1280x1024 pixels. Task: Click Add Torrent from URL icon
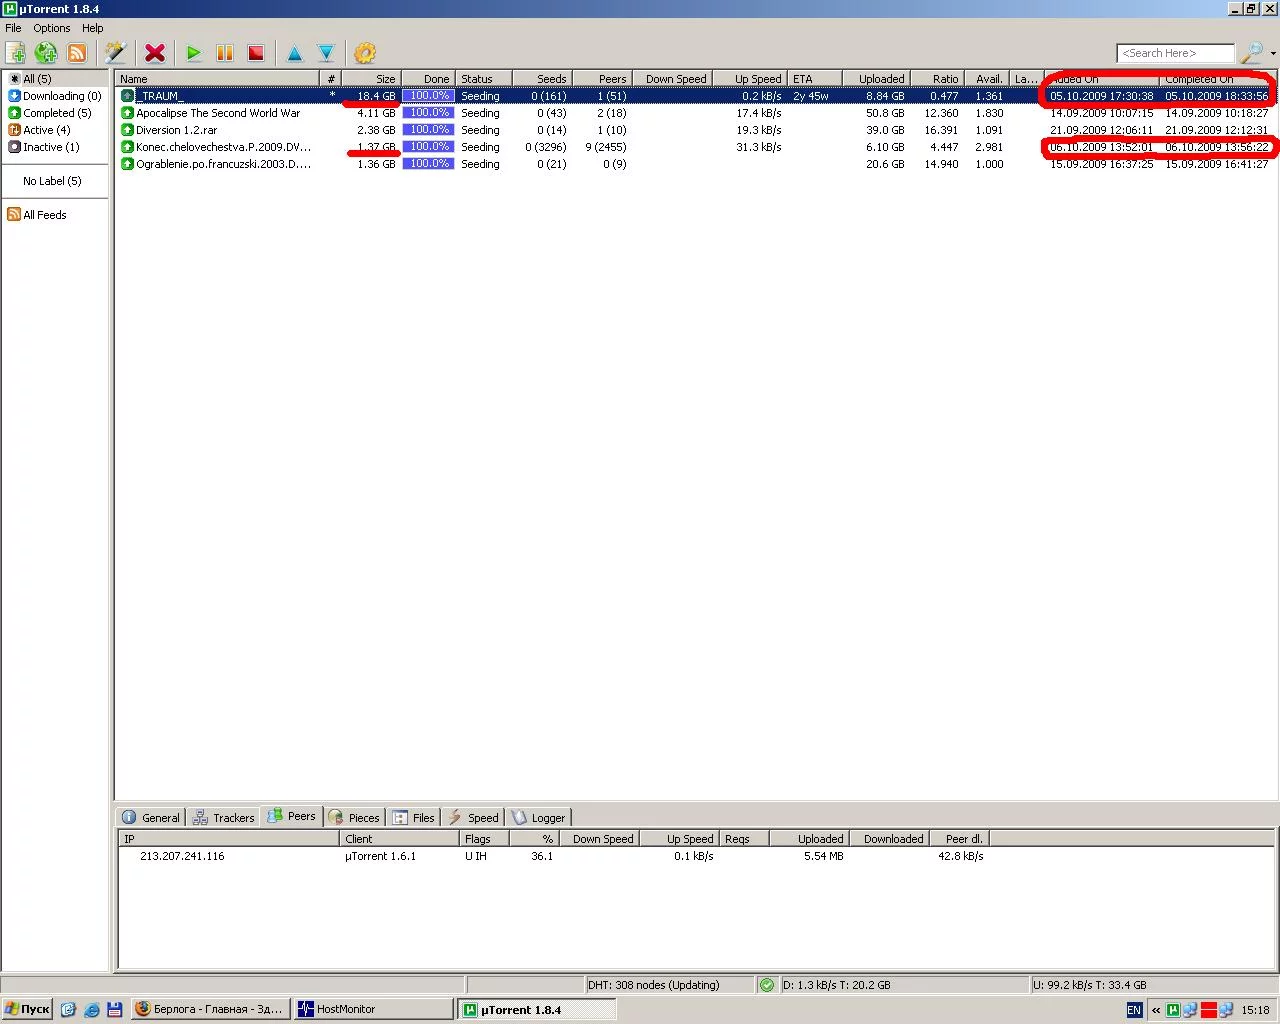[46, 53]
